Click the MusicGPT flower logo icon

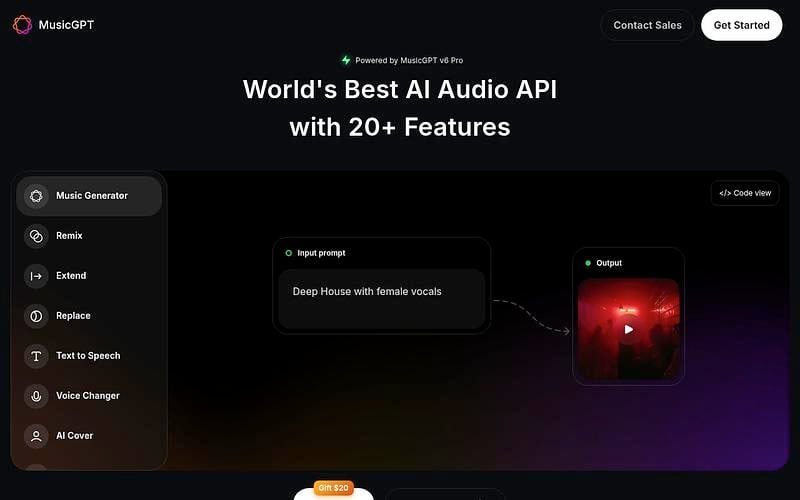[x=22, y=24]
